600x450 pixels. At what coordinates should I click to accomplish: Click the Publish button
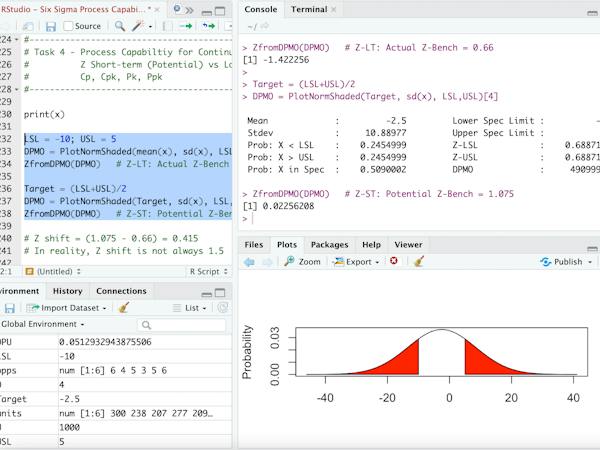pyautogui.click(x=562, y=262)
